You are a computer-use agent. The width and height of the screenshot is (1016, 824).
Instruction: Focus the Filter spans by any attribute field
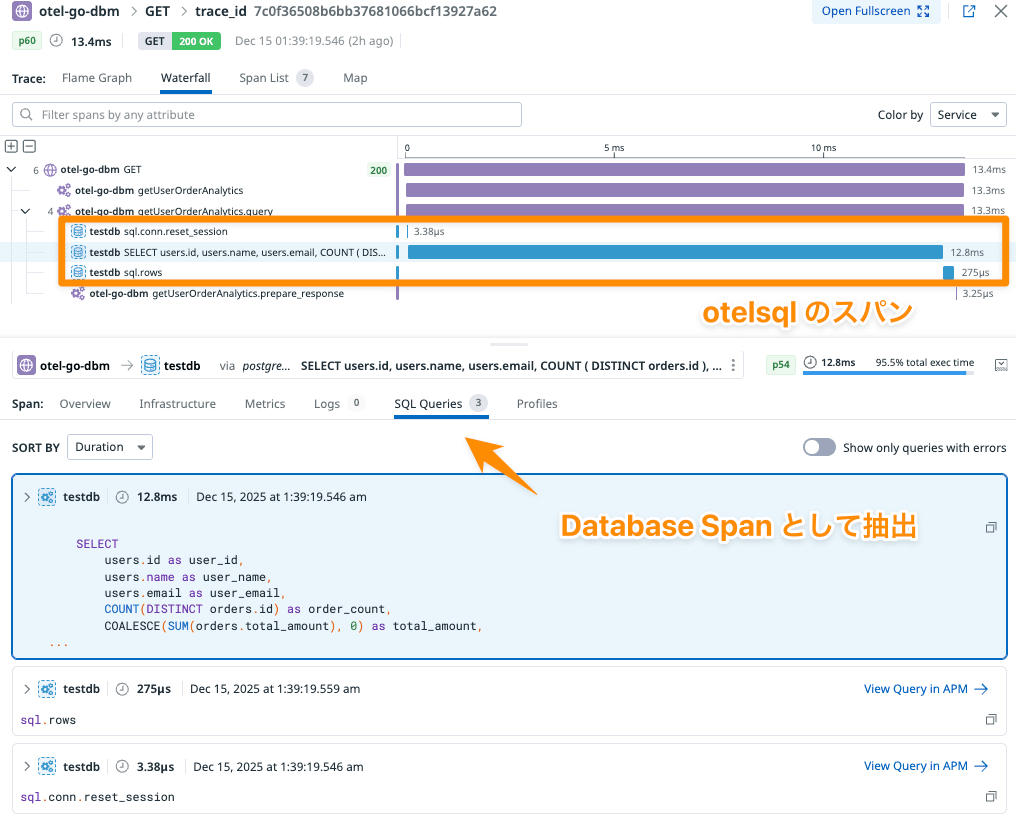point(266,115)
